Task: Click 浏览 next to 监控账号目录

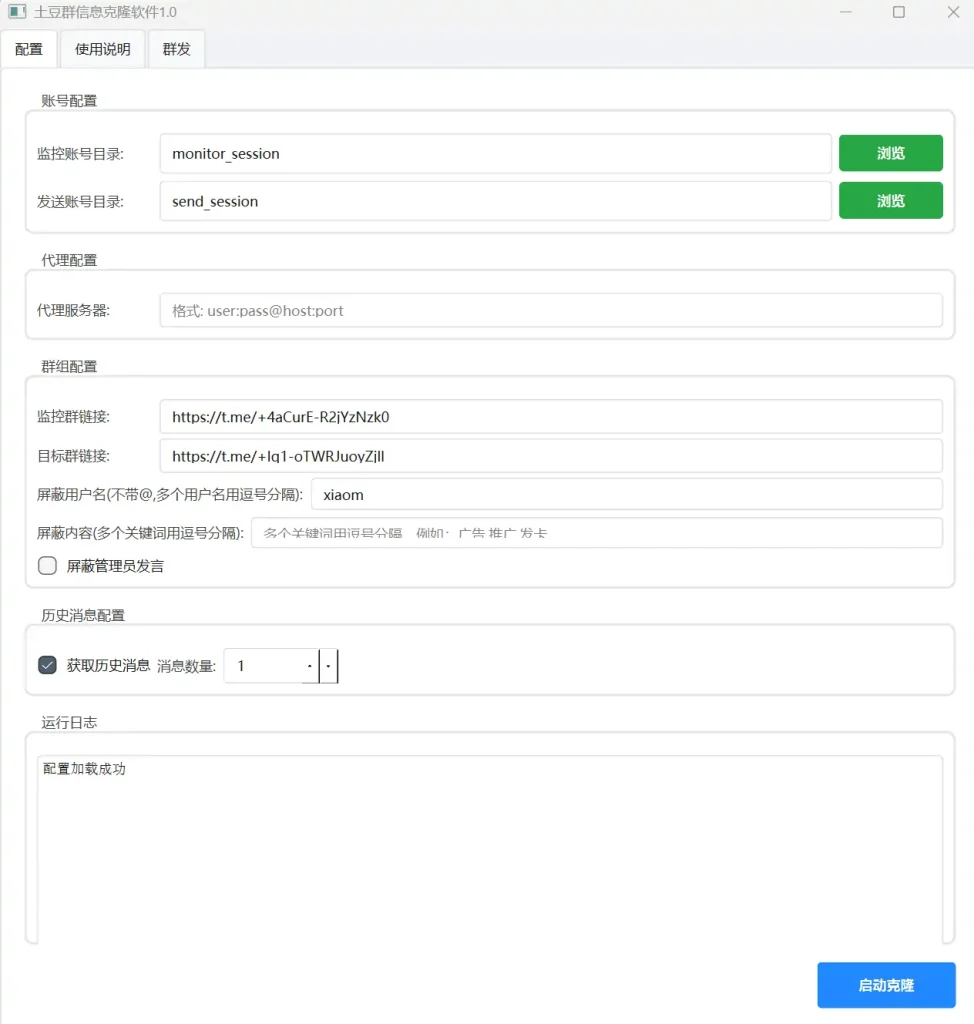Action: pos(890,153)
